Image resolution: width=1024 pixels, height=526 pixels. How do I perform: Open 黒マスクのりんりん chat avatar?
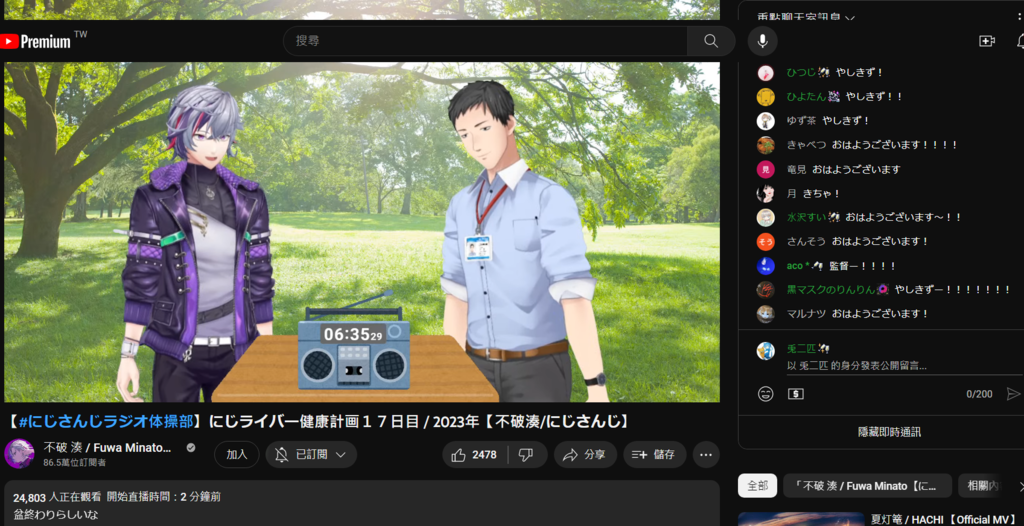tap(765, 289)
